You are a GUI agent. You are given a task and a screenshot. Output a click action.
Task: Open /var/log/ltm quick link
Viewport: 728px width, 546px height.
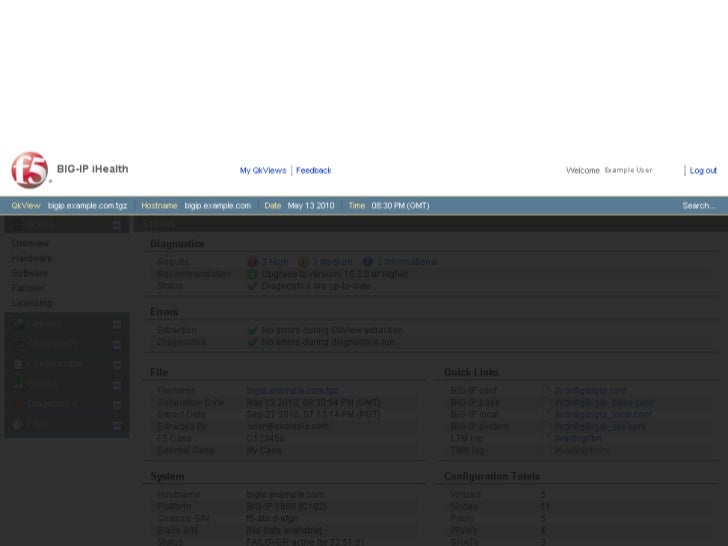pos(578,438)
